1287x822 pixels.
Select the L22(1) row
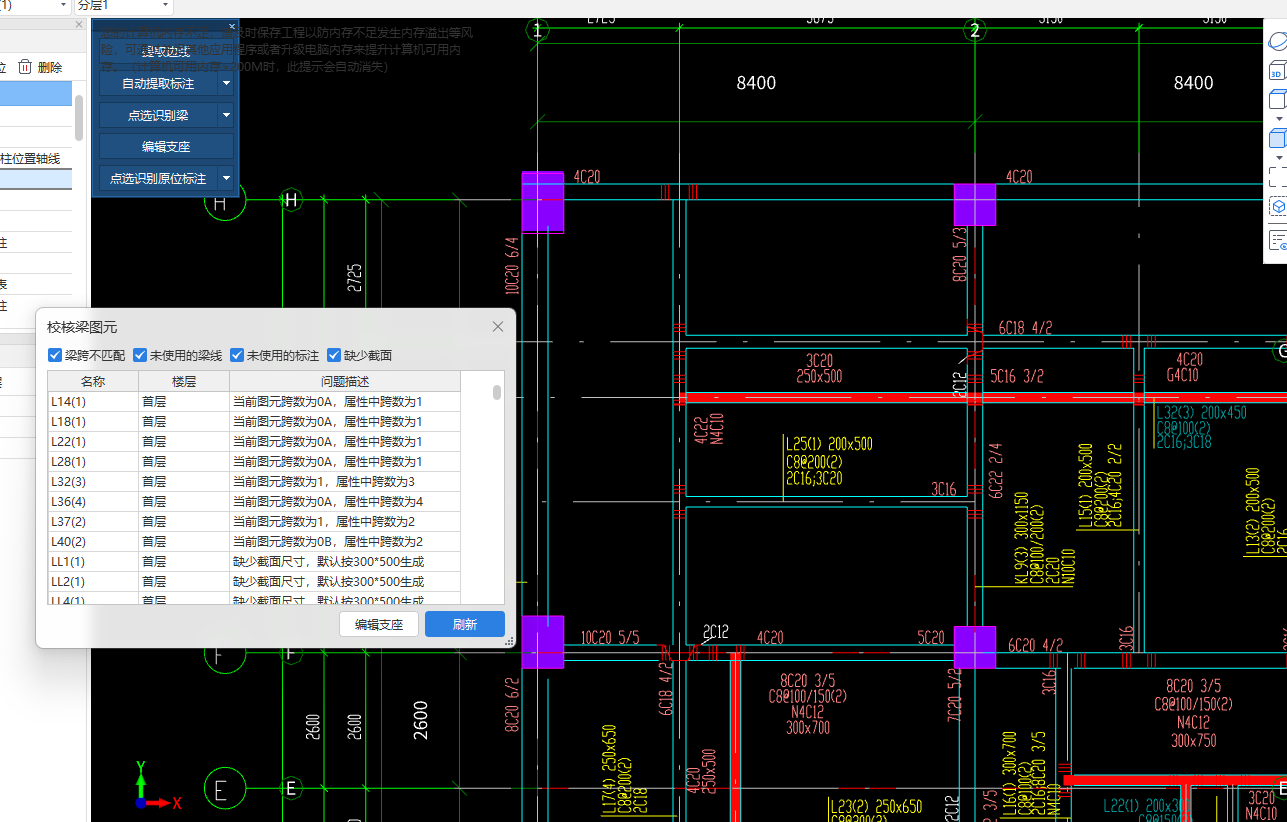[254, 441]
